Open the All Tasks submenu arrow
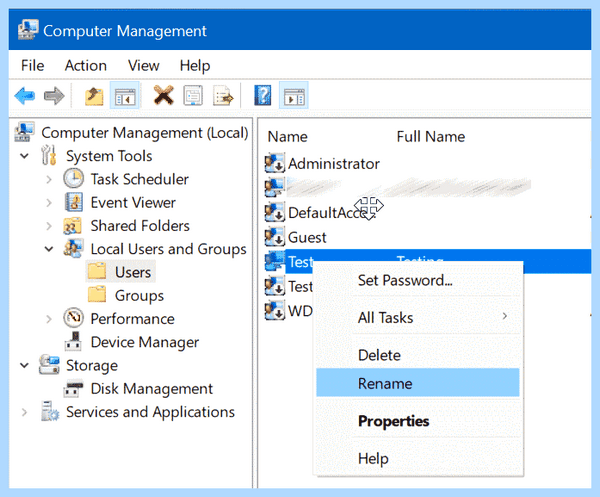Screen dimensions: 600x497 tap(505, 316)
